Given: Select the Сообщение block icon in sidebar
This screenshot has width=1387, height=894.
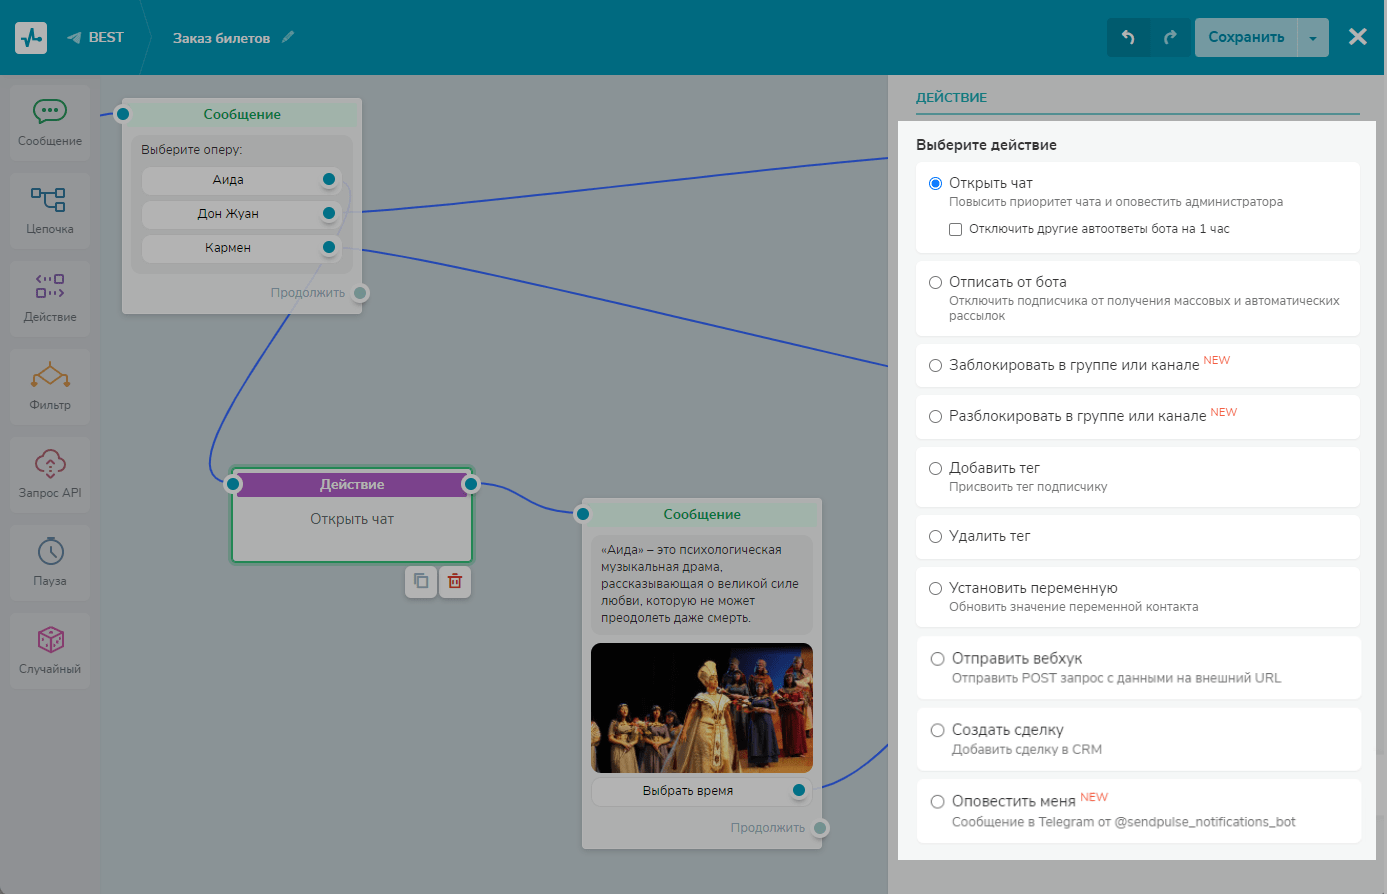Looking at the screenshot, I should [49, 112].
